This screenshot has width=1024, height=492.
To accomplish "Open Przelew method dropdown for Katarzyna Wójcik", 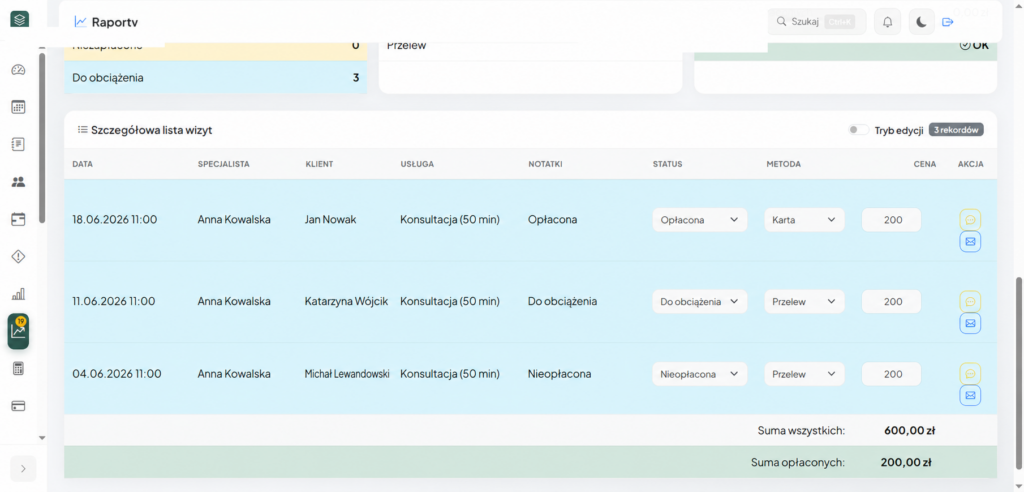I will [805, 302].
